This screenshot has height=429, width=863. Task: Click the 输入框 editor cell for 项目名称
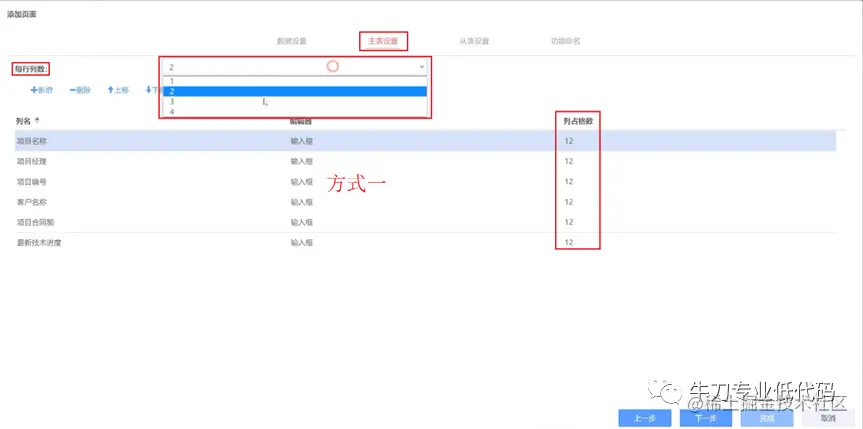pos(302,141)
